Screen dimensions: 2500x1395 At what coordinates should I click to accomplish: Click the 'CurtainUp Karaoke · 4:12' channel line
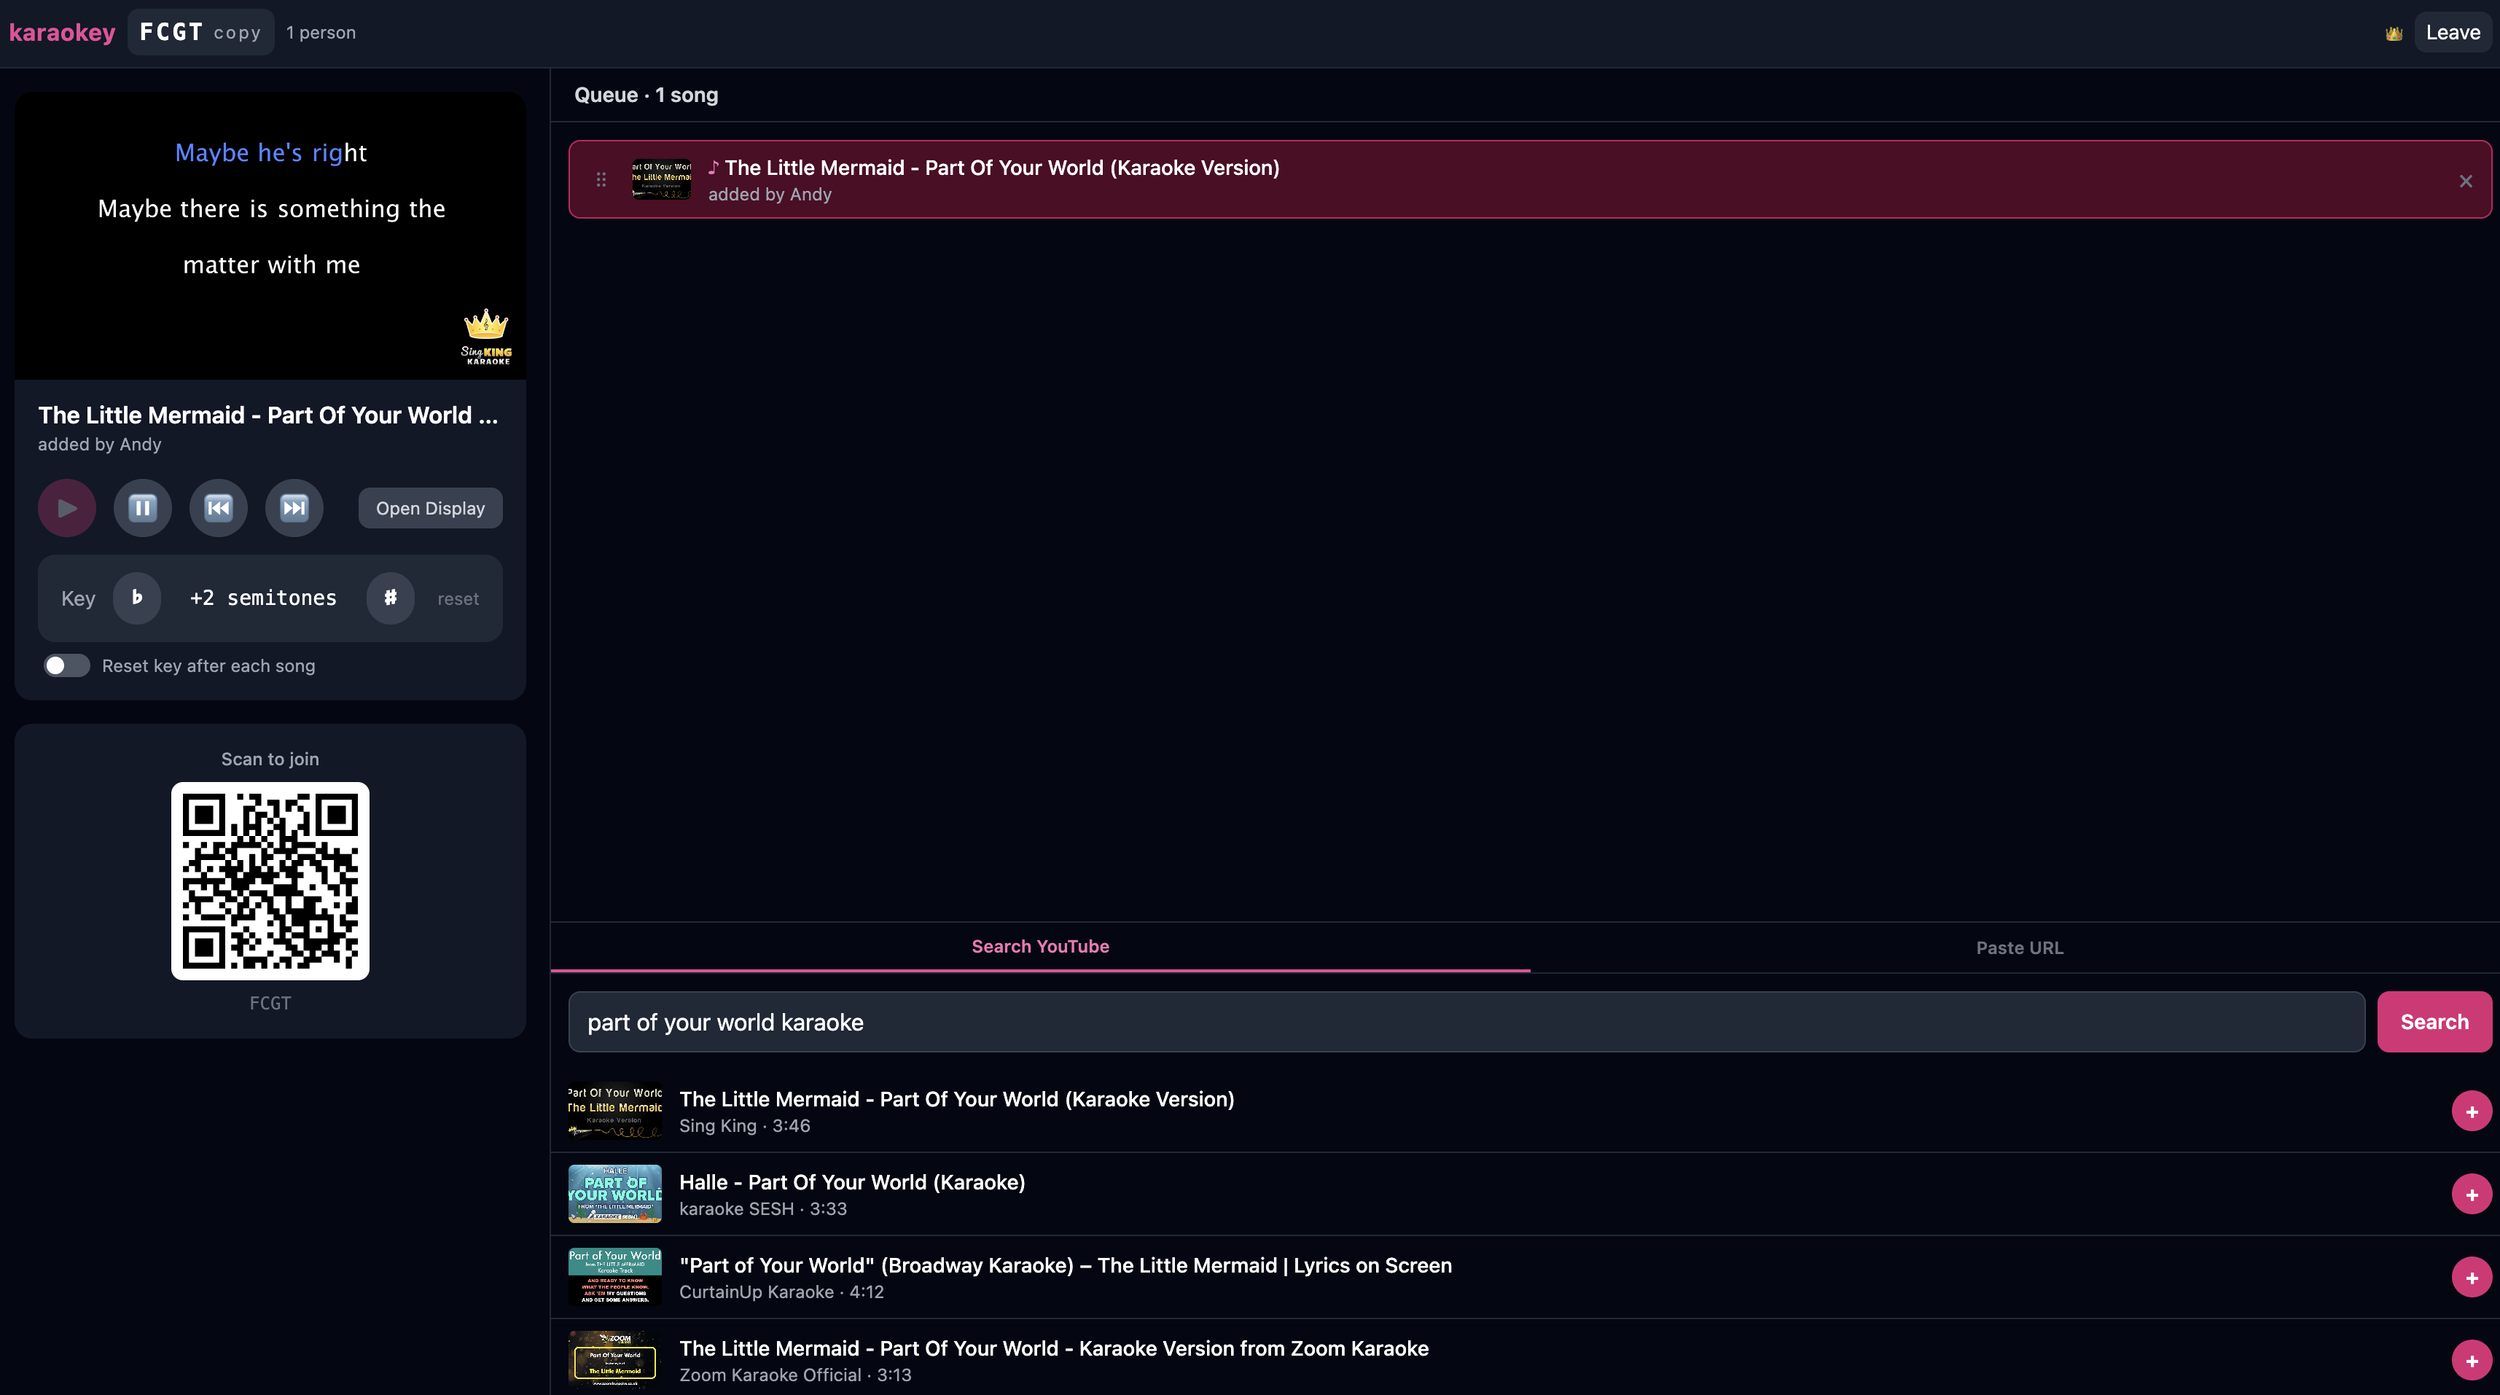[x=782, y=1292]
